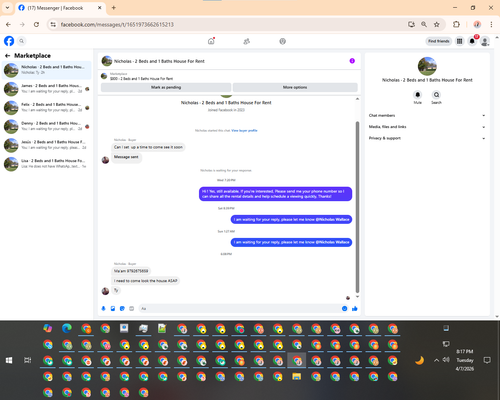Open Microsoft Edge from taskbar
This screenshot has height=400, width=500.
[x=67, y=329]
